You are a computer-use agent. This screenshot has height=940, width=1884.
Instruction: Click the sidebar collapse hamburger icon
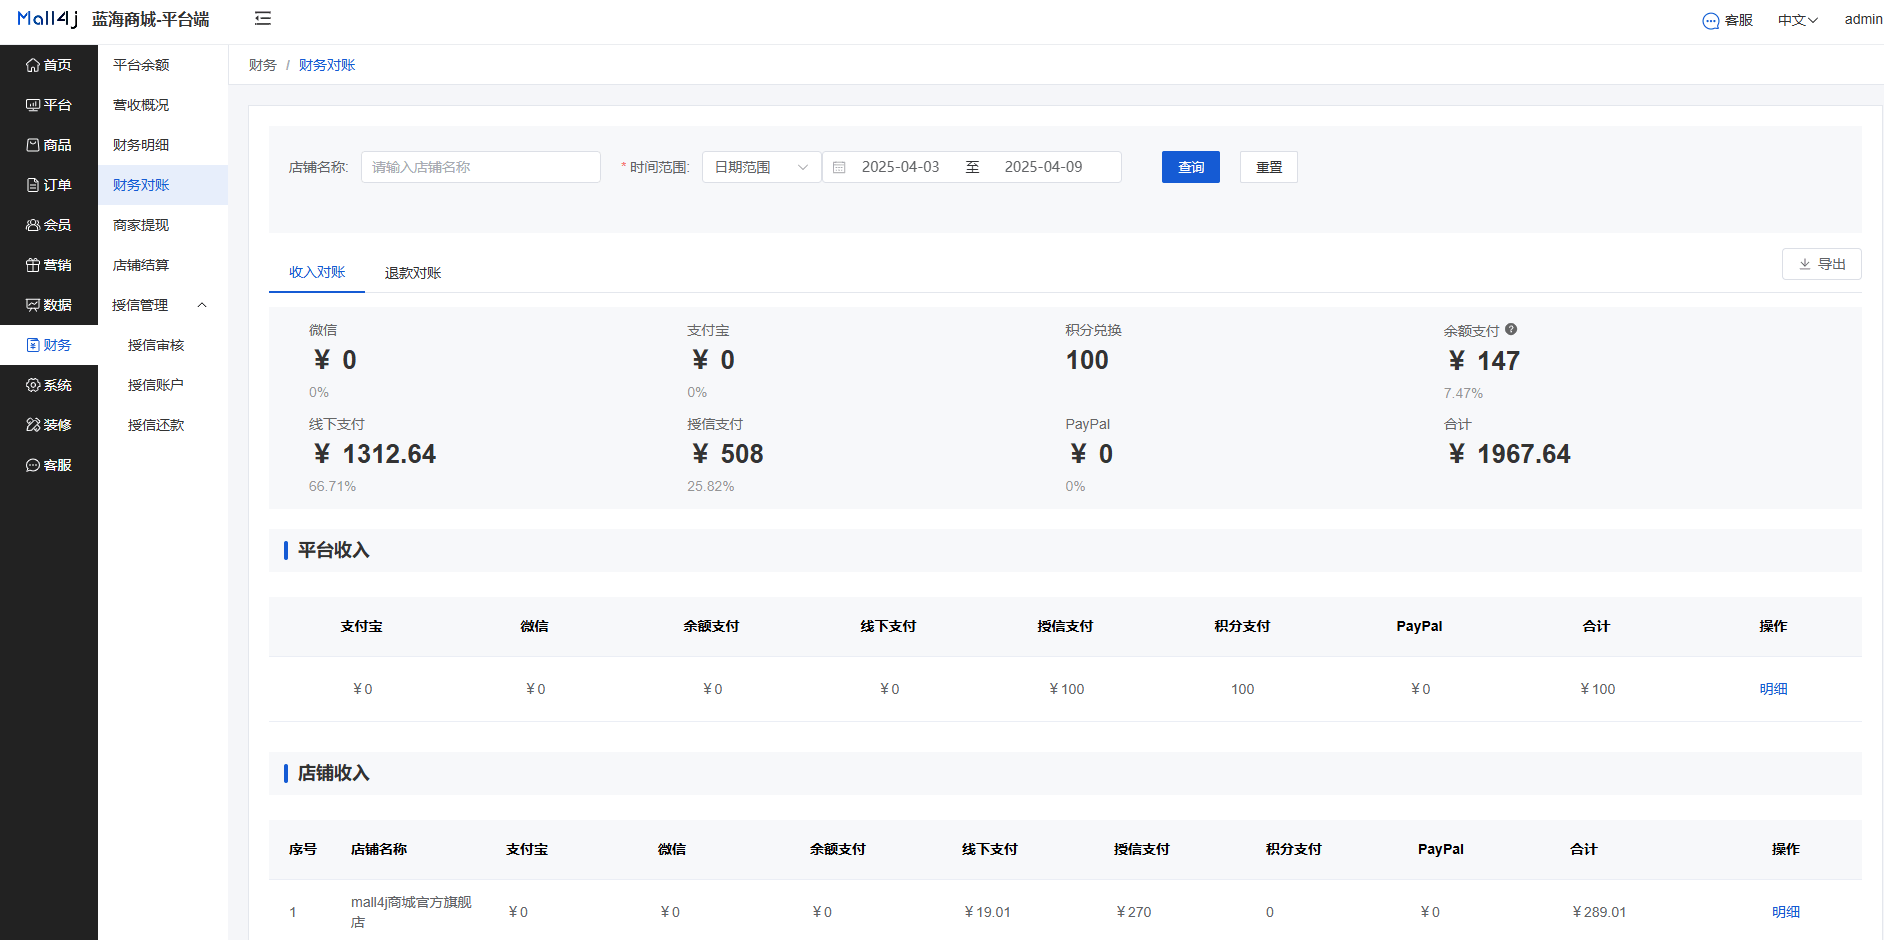coord(263,18)
